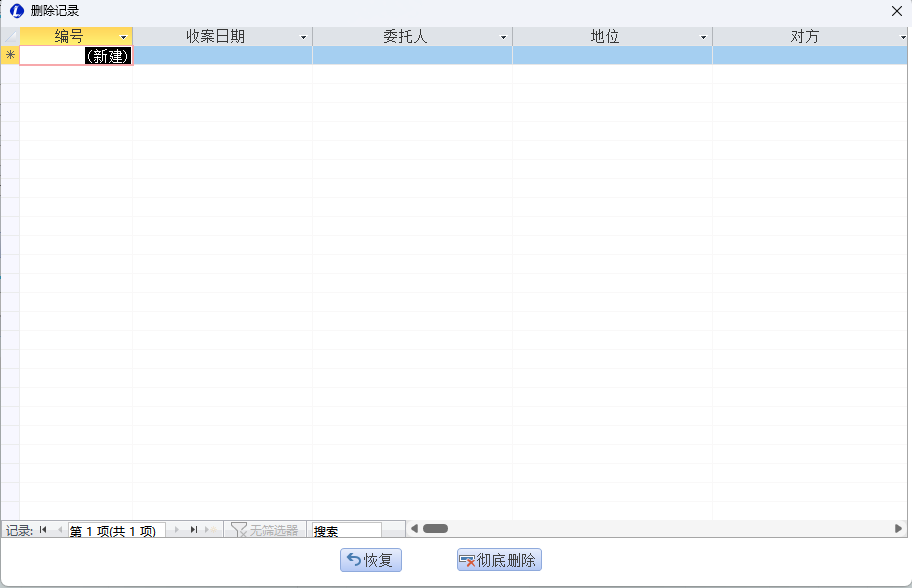Click the horizontal scrollbar right arrow
The width and height of the screenshot is (912, 588).
pos(898,528)
